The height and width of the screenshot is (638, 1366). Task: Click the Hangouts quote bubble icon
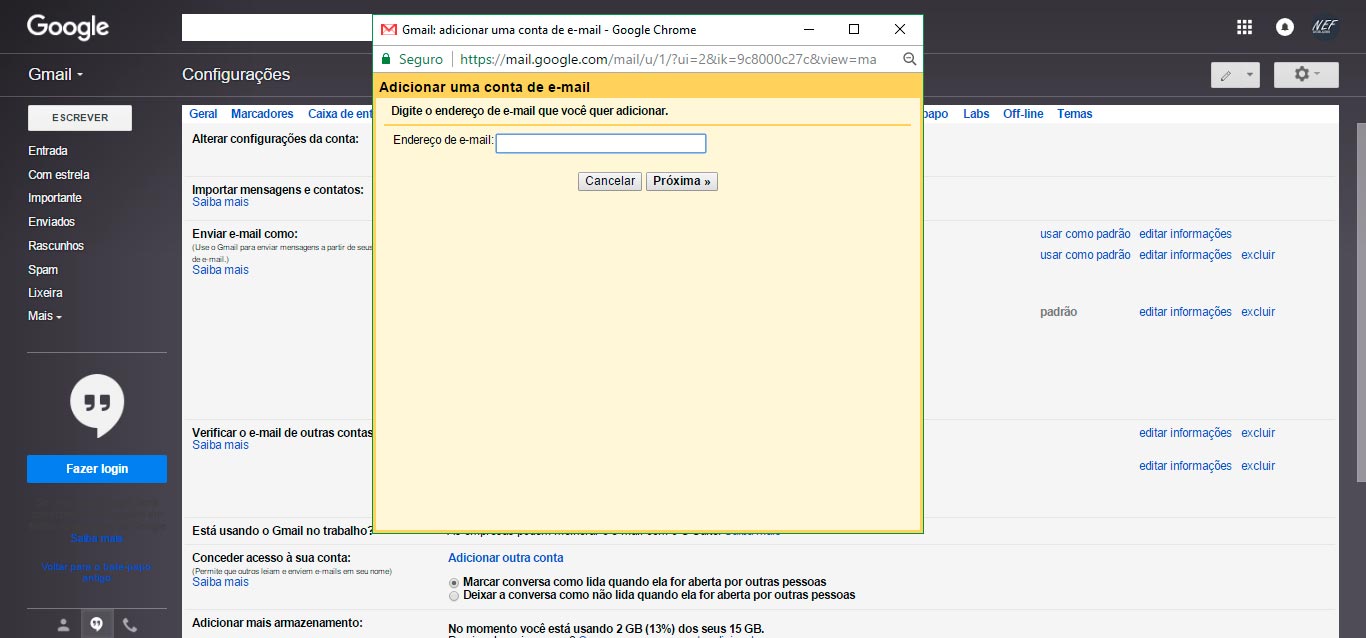[97, 405]
